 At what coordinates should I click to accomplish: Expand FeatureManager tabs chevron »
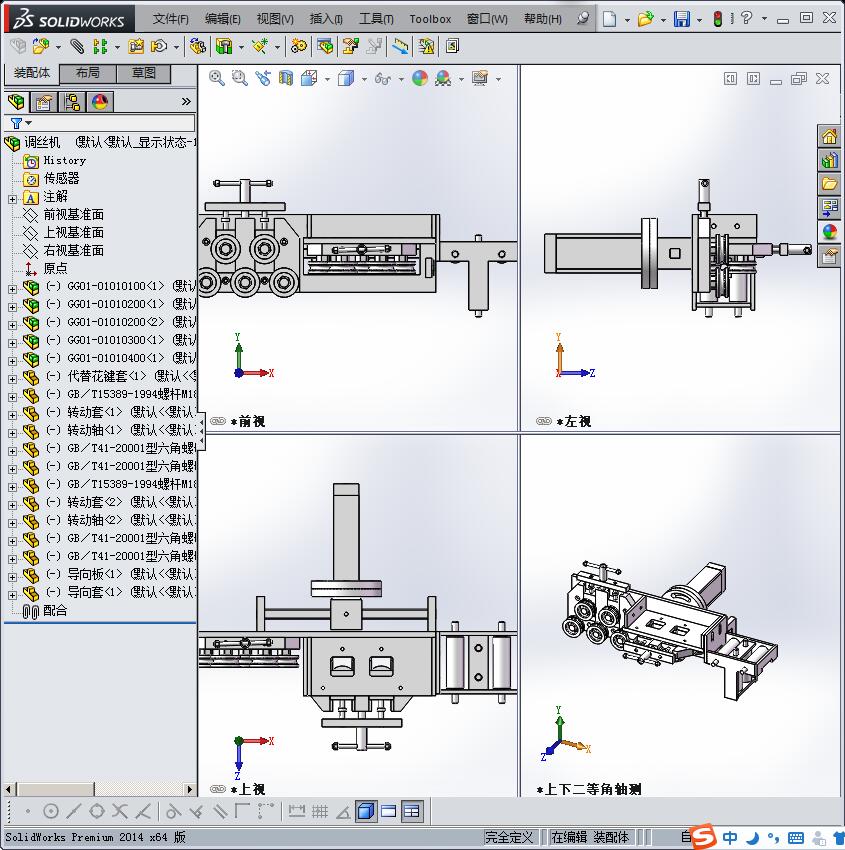tap(186, 101)
